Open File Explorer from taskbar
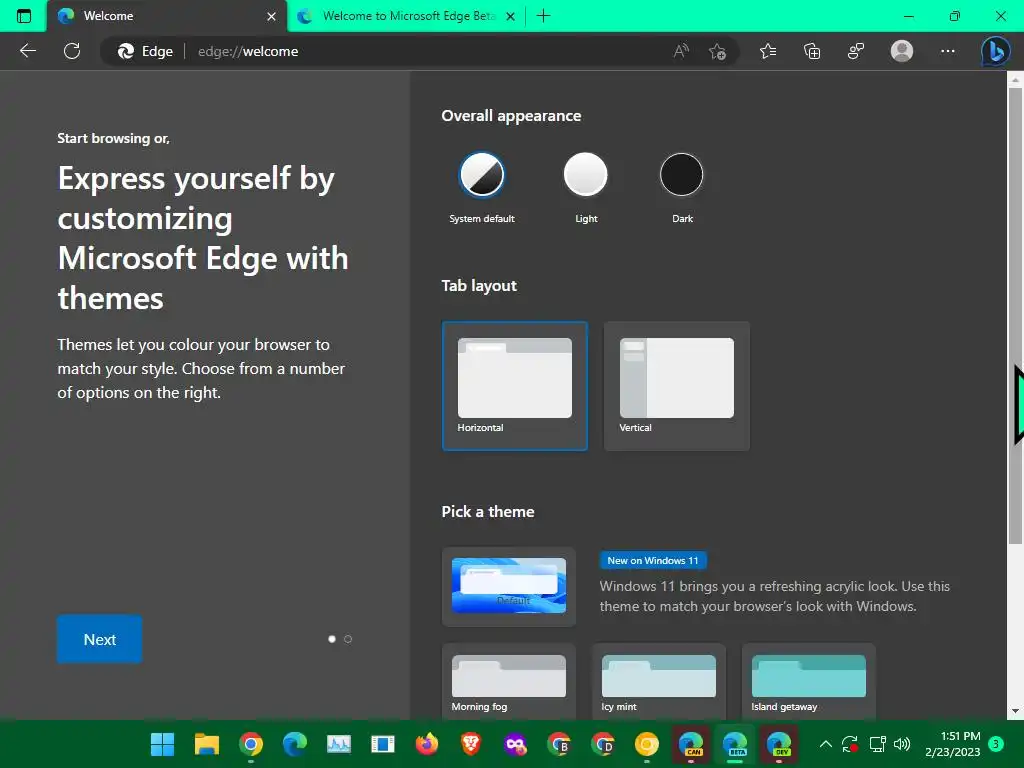 (207, 744)
